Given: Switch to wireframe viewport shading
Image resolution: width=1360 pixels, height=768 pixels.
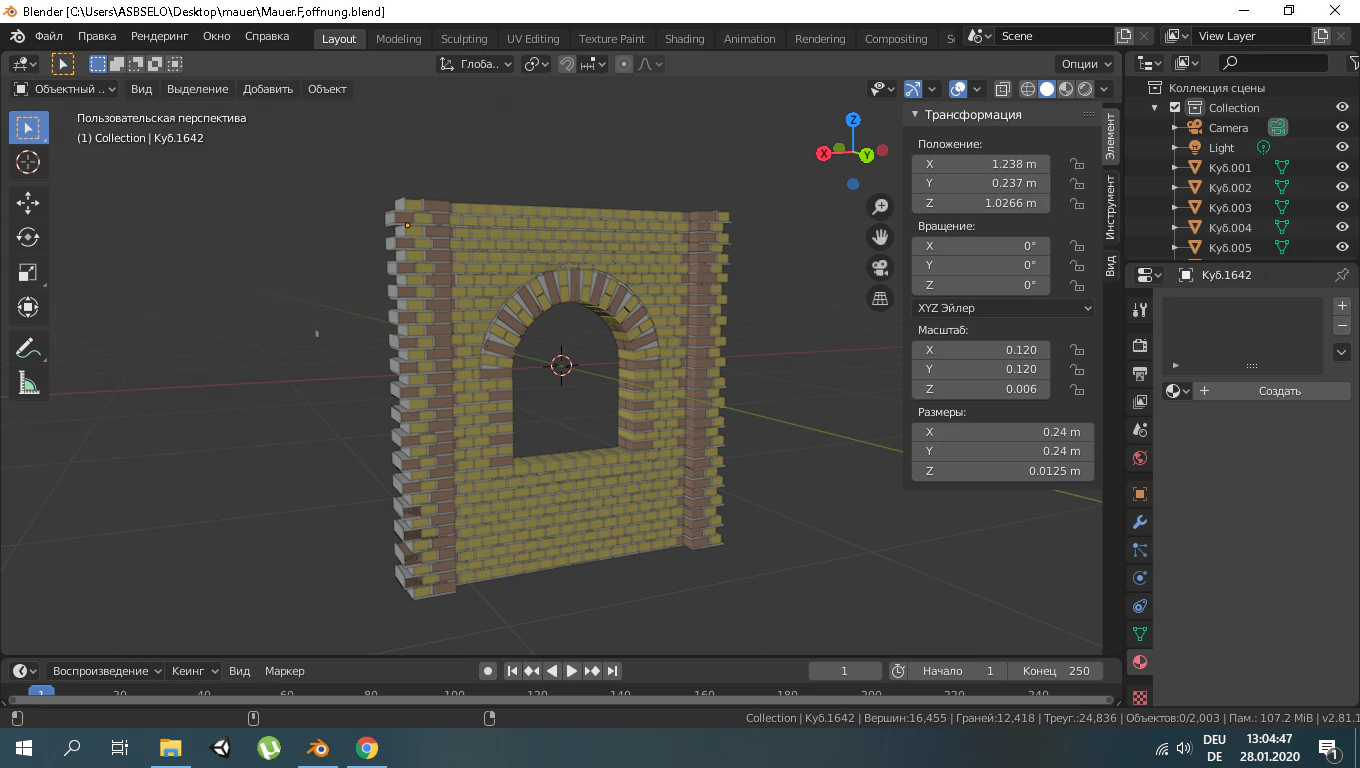Looking at the screenshot, I should (1027, 89).
